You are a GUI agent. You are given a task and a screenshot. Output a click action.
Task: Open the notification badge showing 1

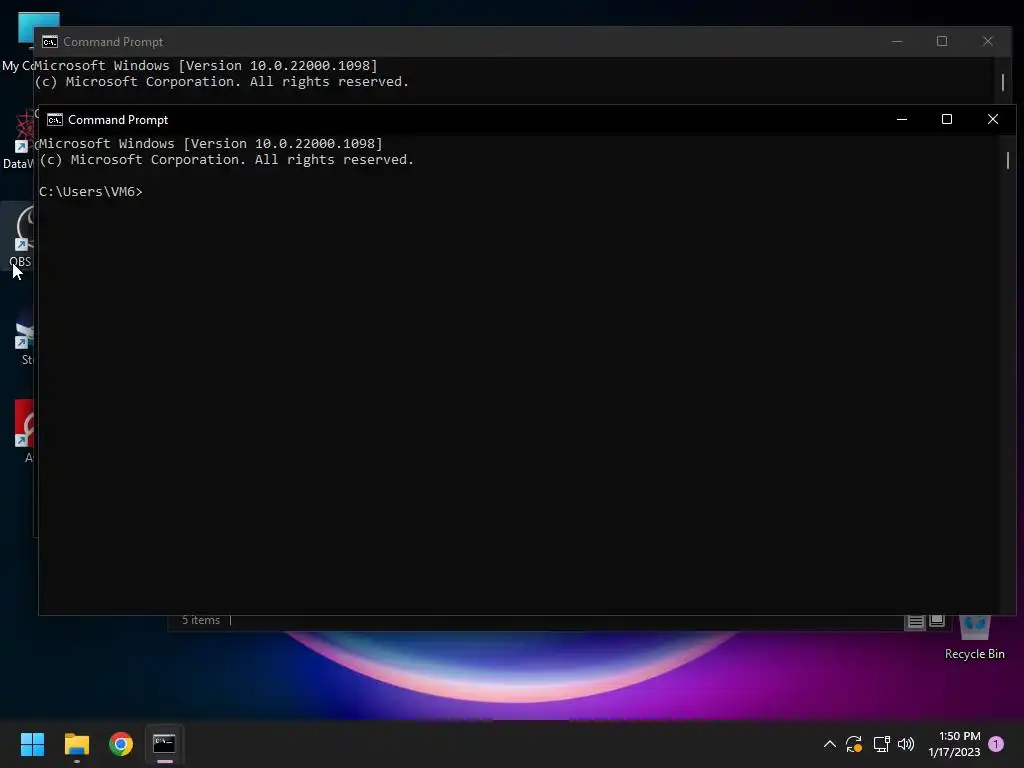pyautogui.click(x=996, y=744)
